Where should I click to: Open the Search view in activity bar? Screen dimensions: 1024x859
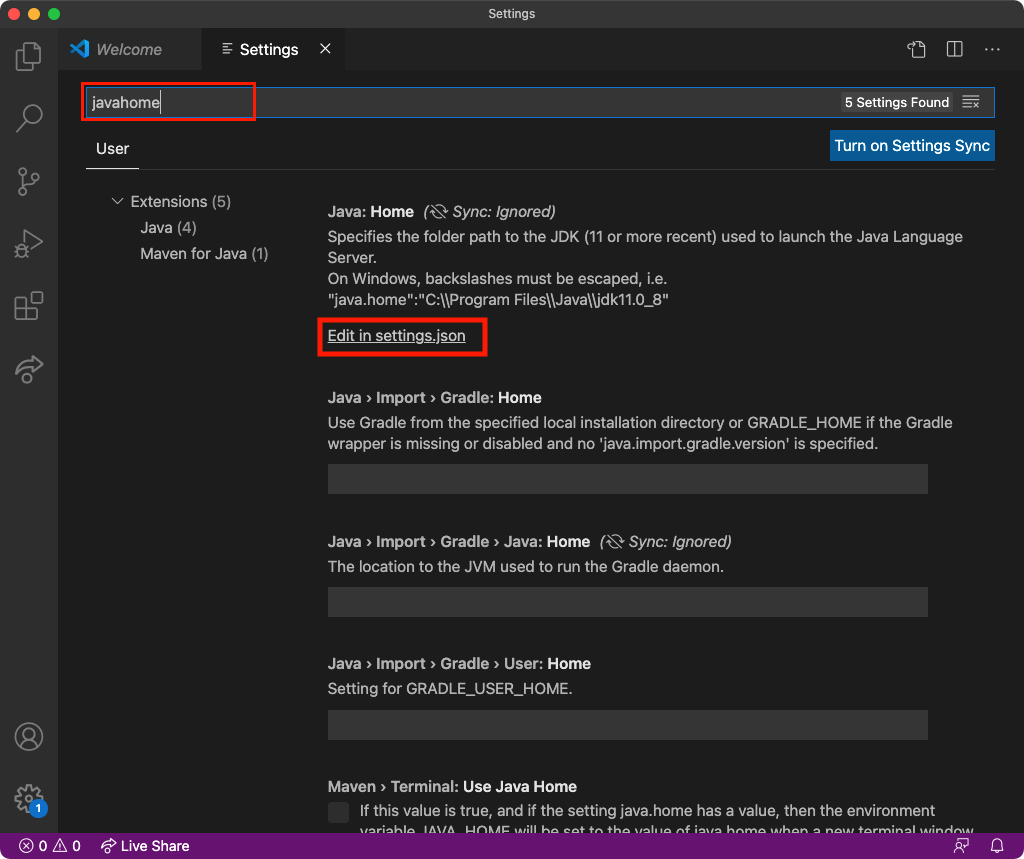point(29,118)
